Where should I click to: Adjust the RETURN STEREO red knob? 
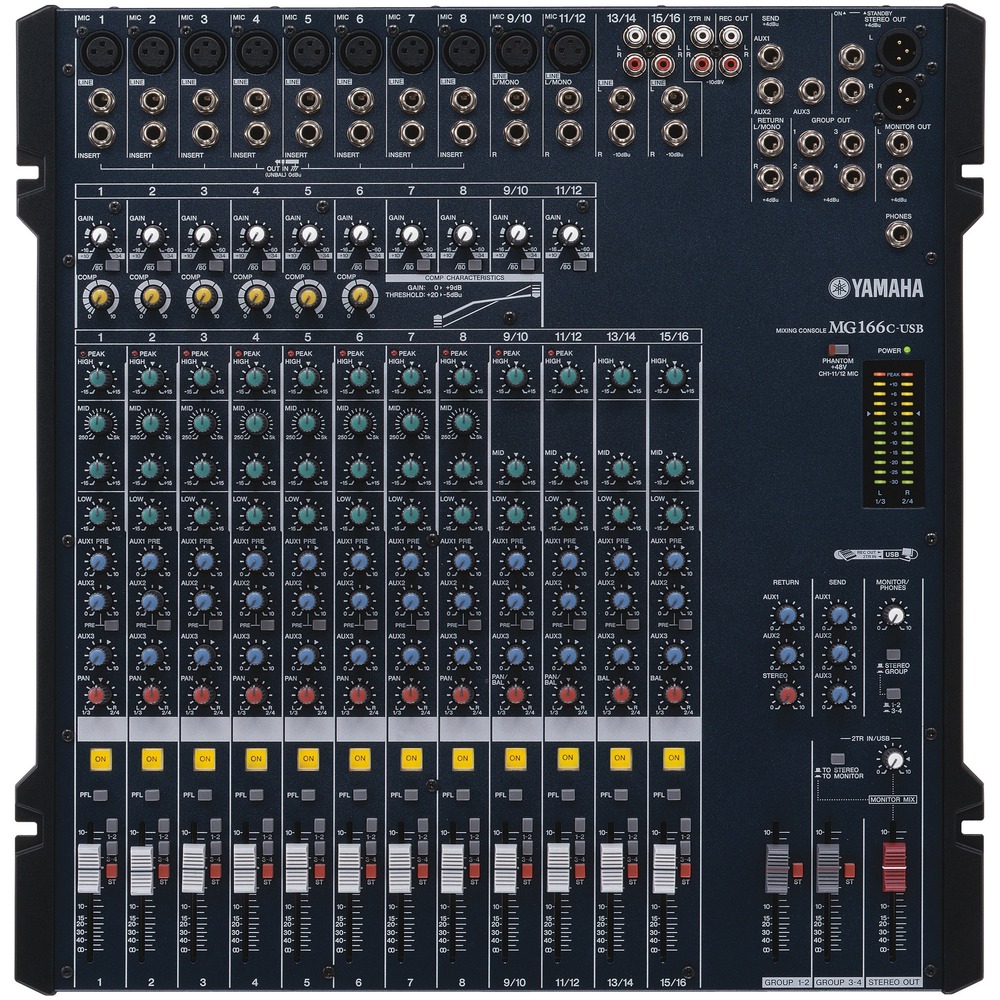(x=788, y=695)
